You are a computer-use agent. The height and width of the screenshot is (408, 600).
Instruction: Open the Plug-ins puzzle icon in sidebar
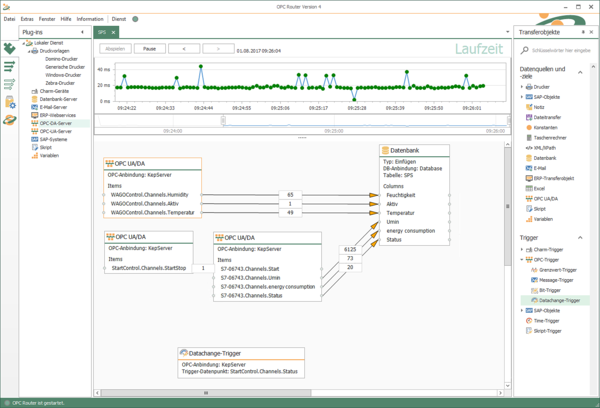coord(9,48)
